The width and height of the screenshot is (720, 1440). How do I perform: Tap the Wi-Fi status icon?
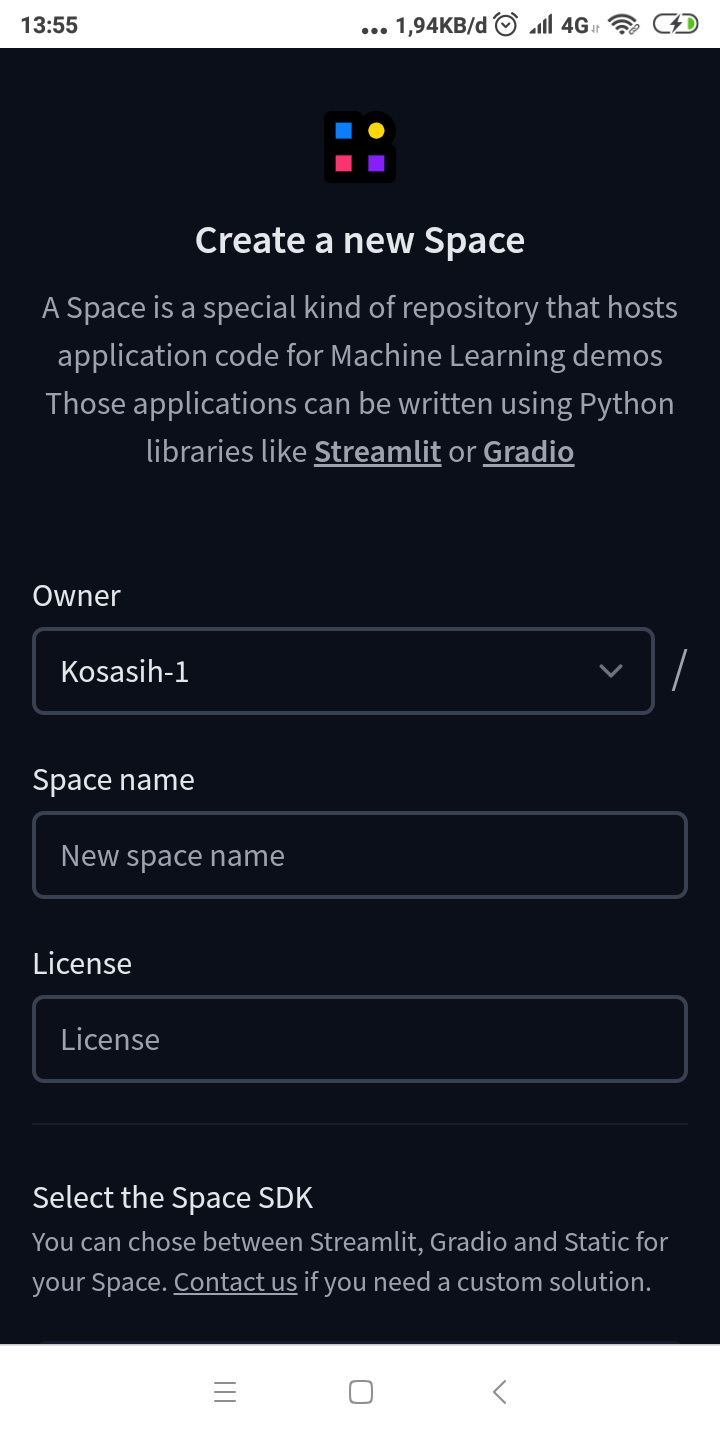pyautogui.click(x=625, y=25)
